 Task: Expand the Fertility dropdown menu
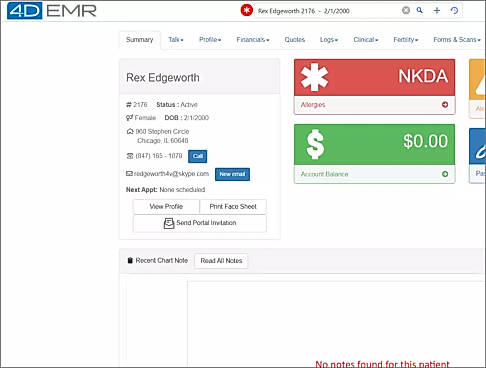pos(406,40)
